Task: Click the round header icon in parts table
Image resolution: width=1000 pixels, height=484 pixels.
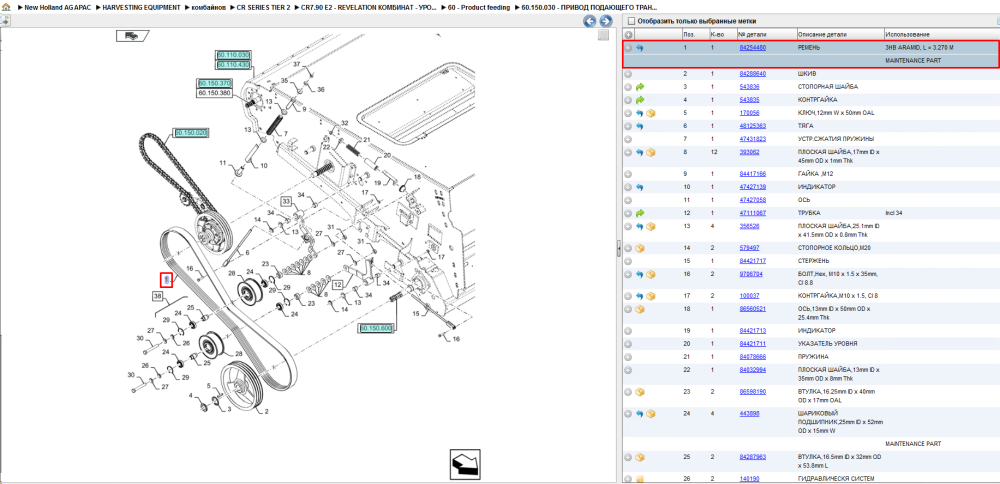Action: pos(628,34)
